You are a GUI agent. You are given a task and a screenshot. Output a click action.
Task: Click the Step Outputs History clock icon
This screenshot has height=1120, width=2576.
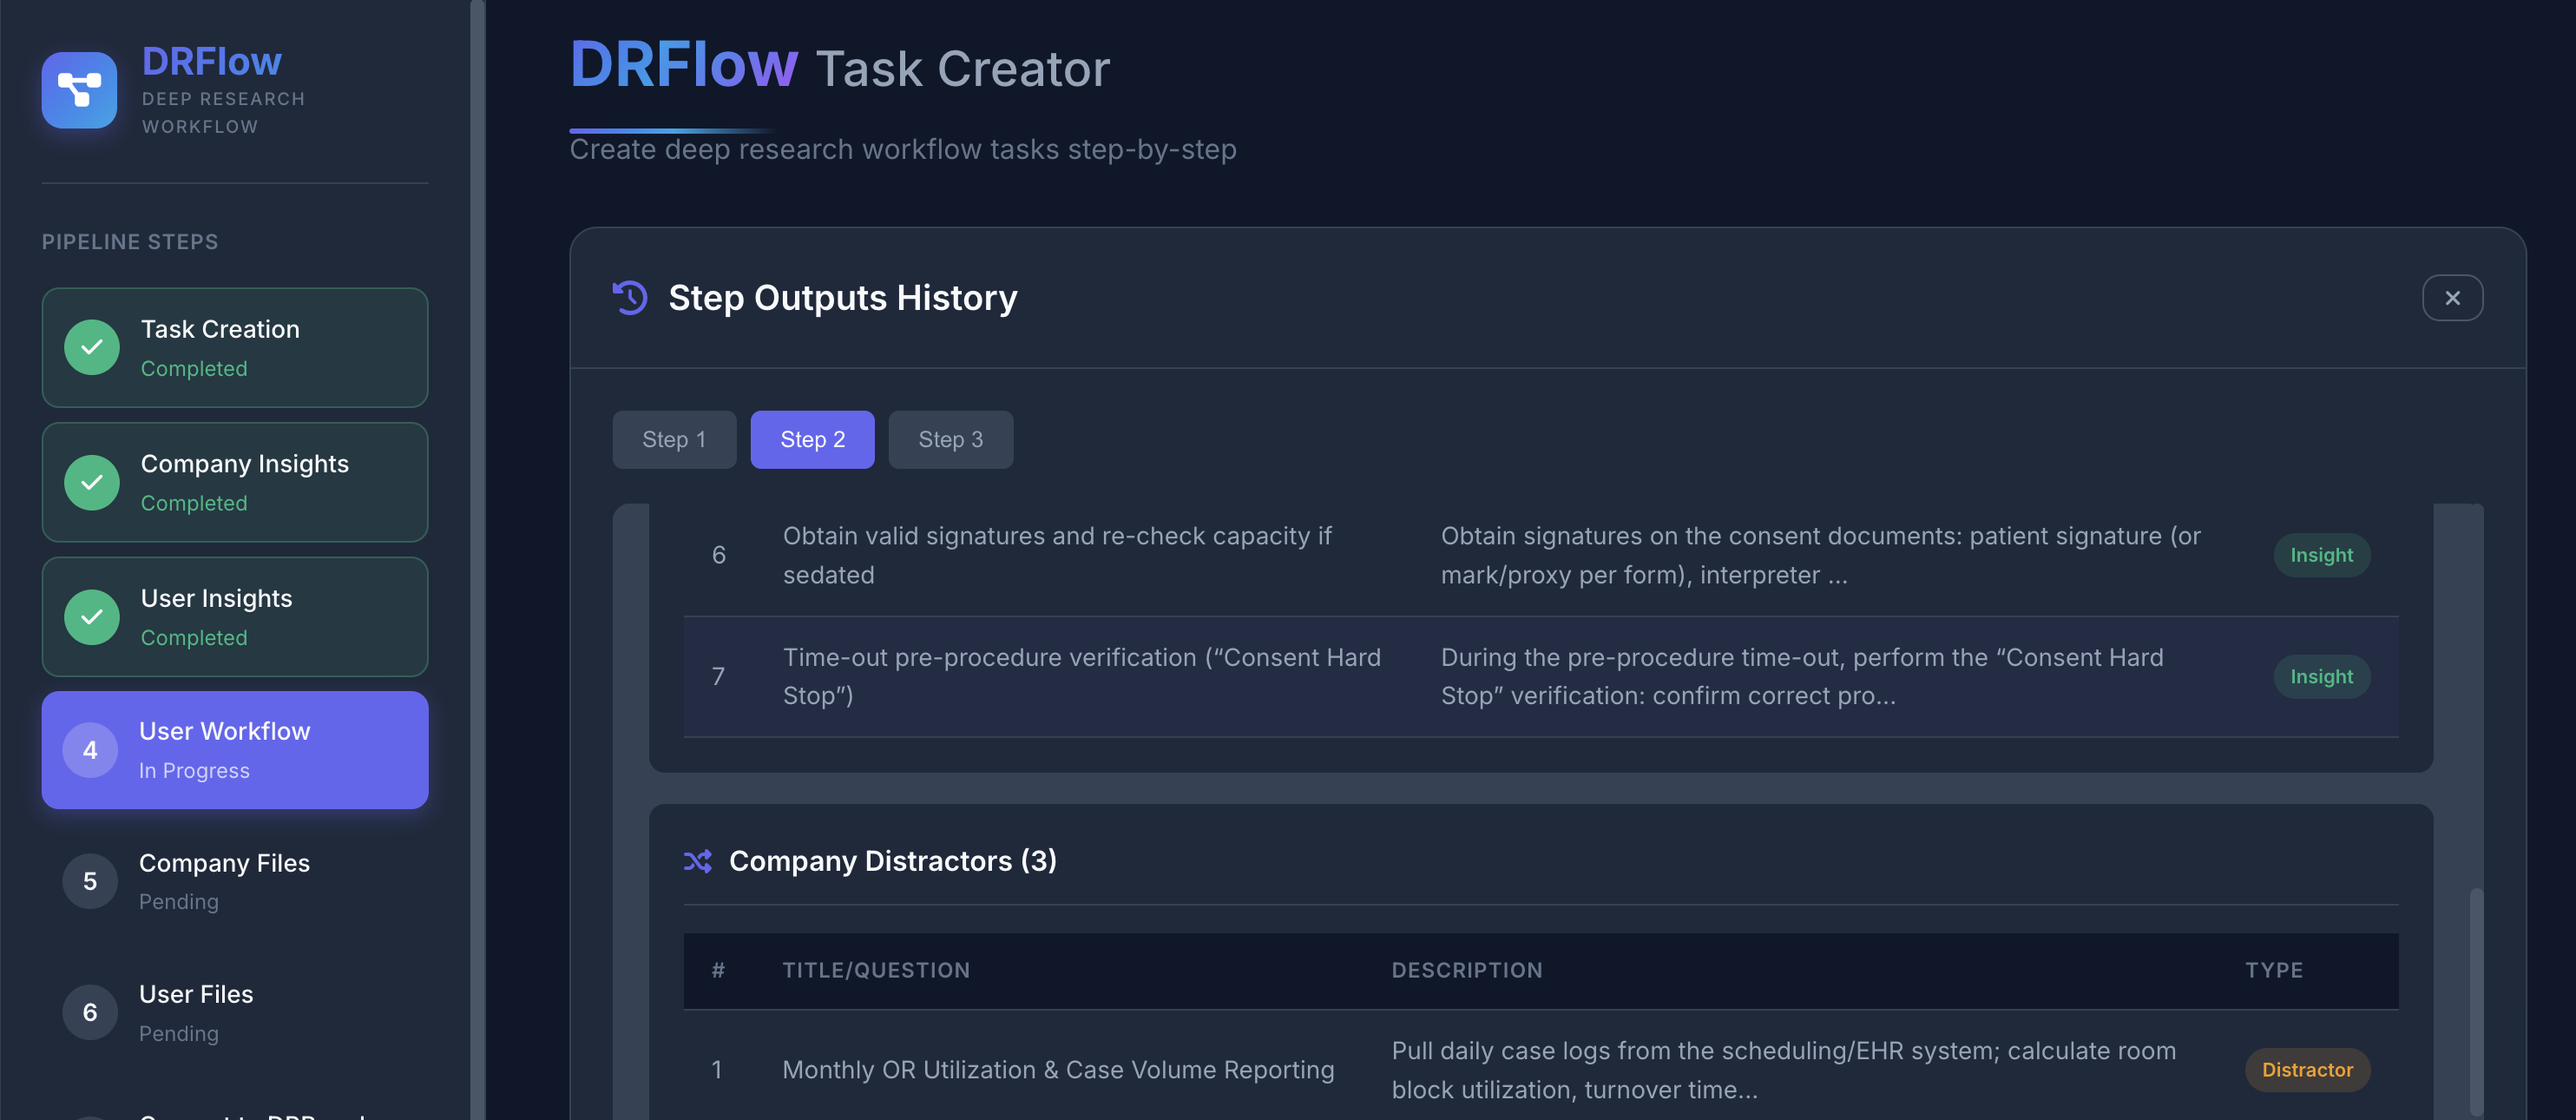tap(630, 298)
